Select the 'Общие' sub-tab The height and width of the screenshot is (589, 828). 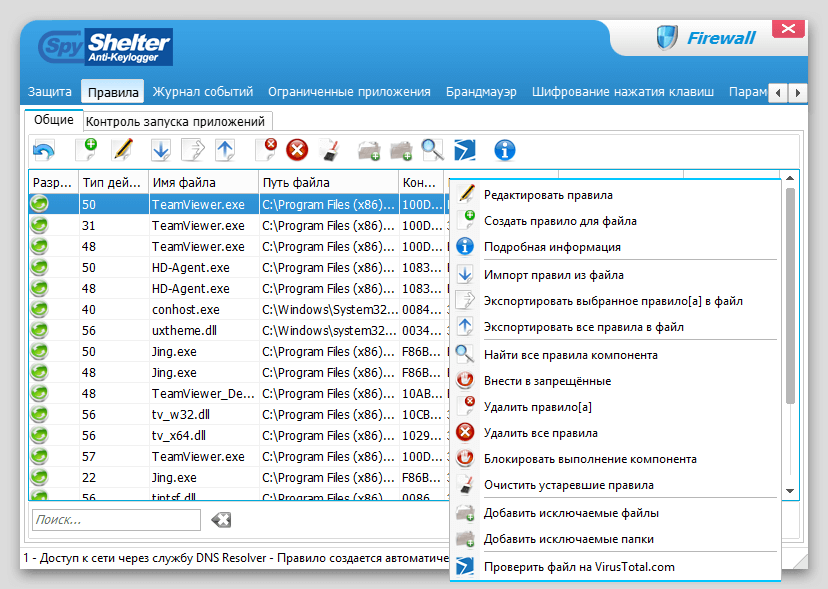point(54,120)
